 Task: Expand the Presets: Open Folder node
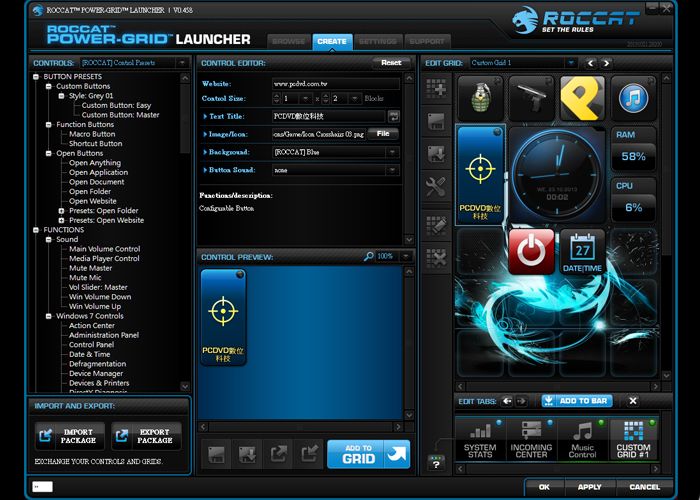point(61,211)
